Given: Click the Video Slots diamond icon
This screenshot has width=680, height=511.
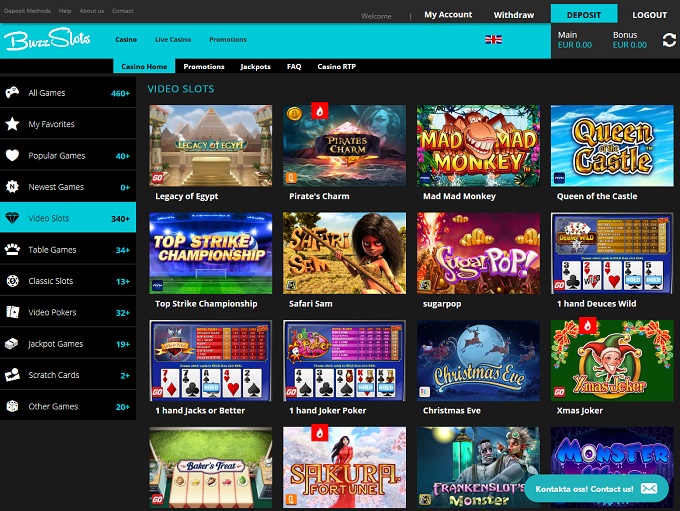Looking at the screenshot, I should [x=12, y=218].
